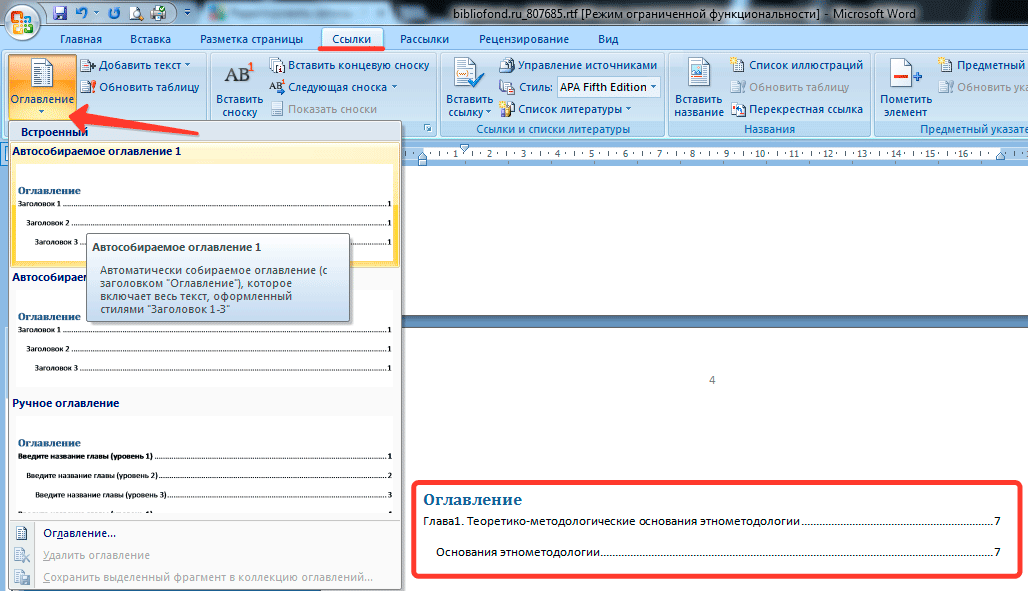Click the icon beside Оглавление... entry
This screenshot has width=1028, height=591.
[22, 533]
